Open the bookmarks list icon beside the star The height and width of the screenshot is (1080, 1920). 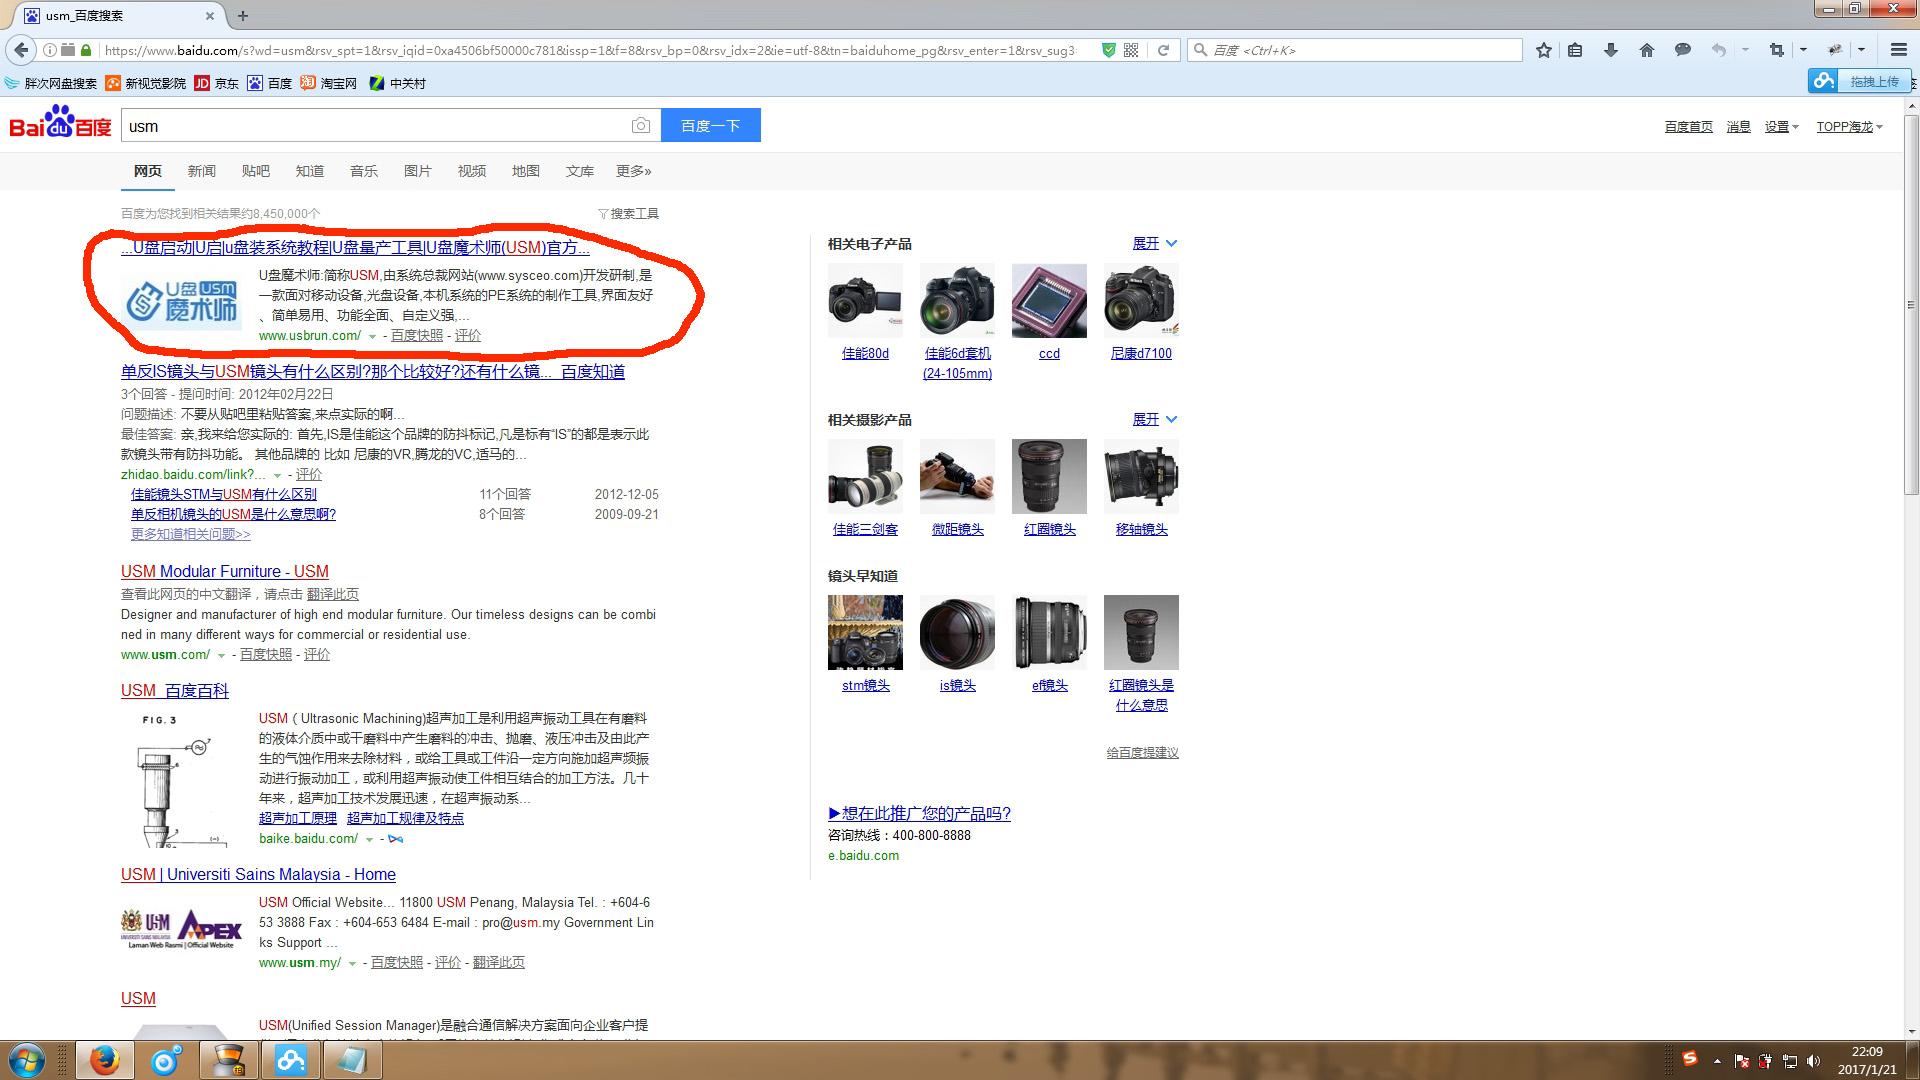click(1575, 50)
